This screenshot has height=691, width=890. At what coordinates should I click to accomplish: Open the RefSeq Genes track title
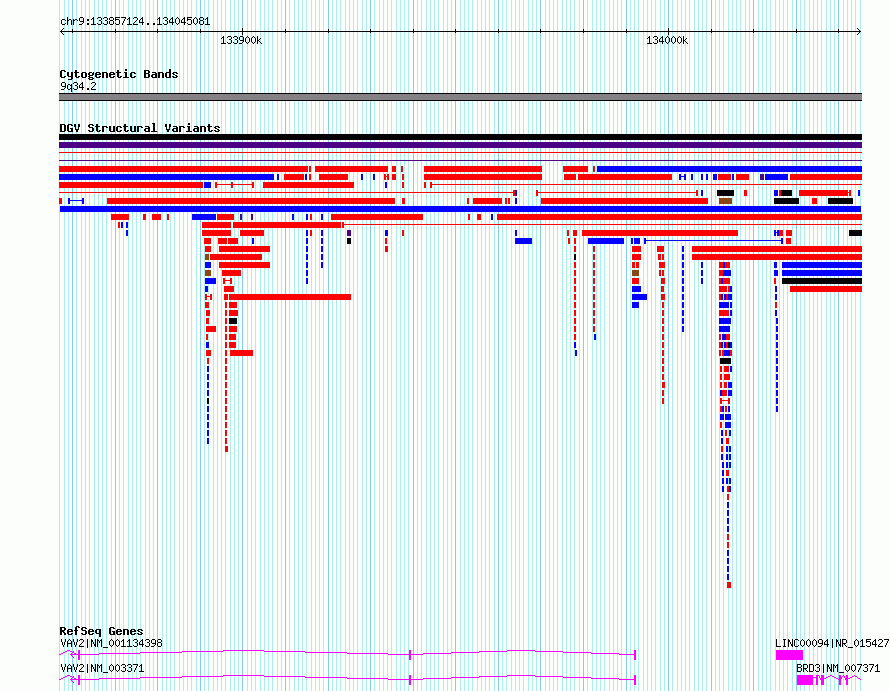click(101, 631)
